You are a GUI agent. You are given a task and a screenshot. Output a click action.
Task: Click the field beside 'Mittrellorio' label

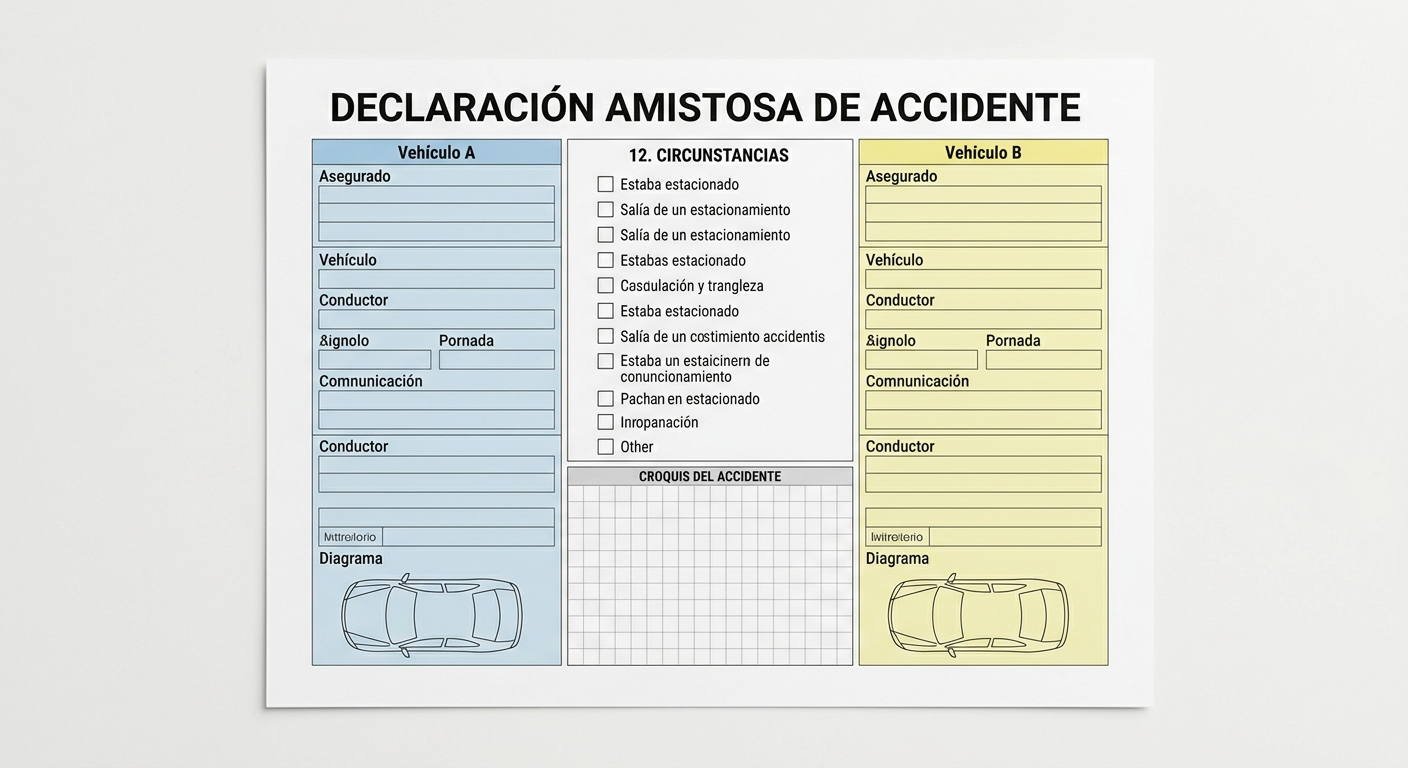tap(468, 537)
